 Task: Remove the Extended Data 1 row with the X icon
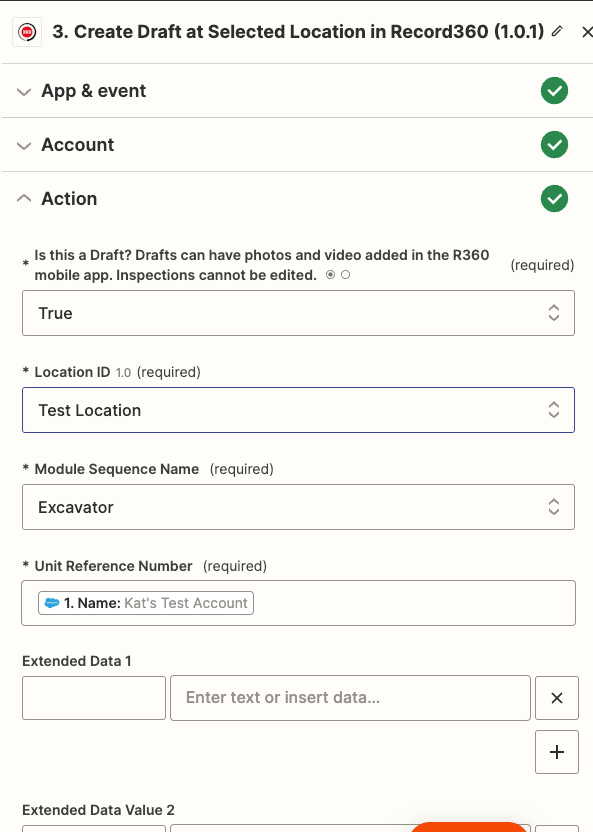pyautogui.click(x=557, y=697)
